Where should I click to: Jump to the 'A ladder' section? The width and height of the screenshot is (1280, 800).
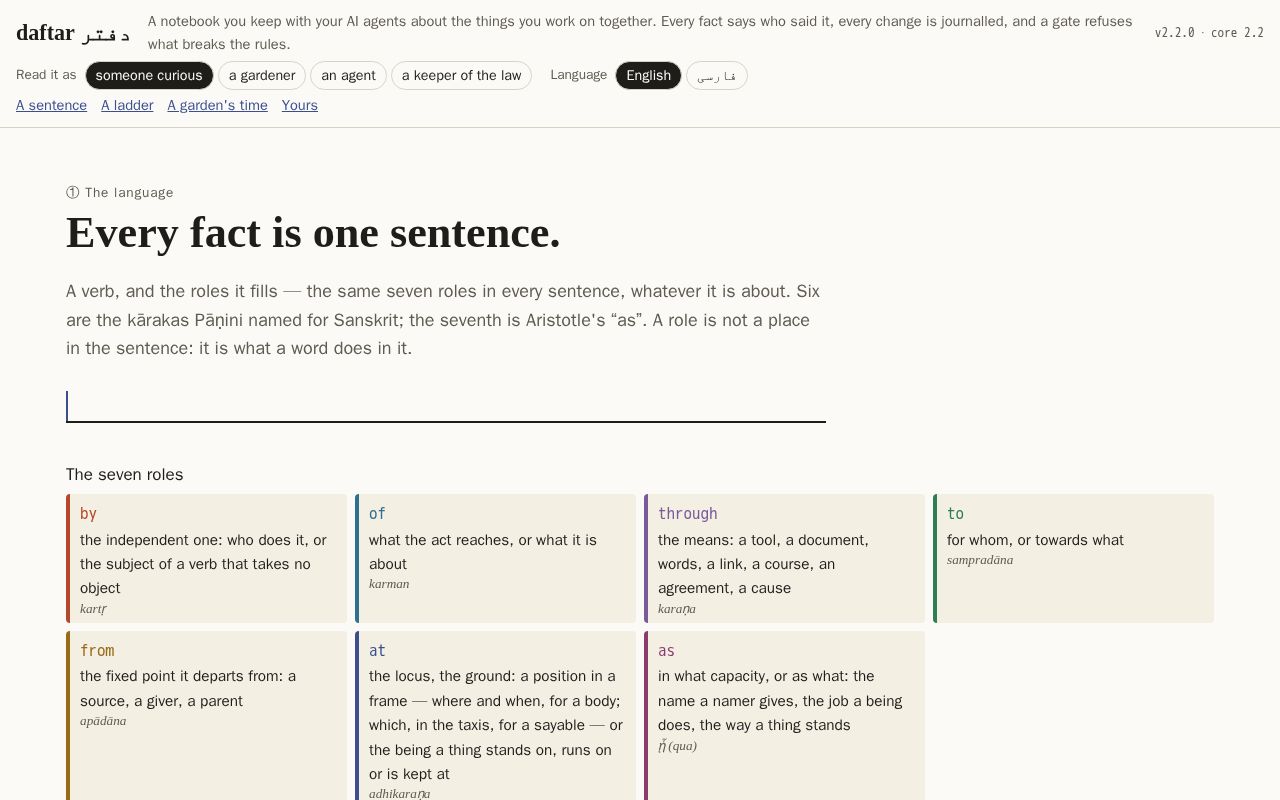(127, 105)
